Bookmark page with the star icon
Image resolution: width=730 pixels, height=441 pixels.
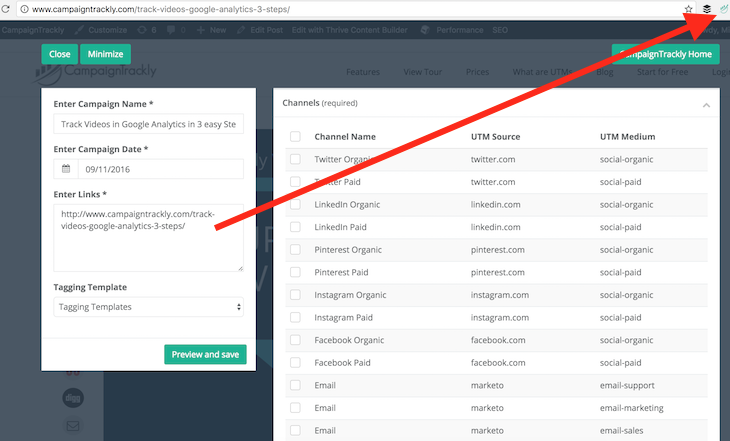(x=688, y=9)
